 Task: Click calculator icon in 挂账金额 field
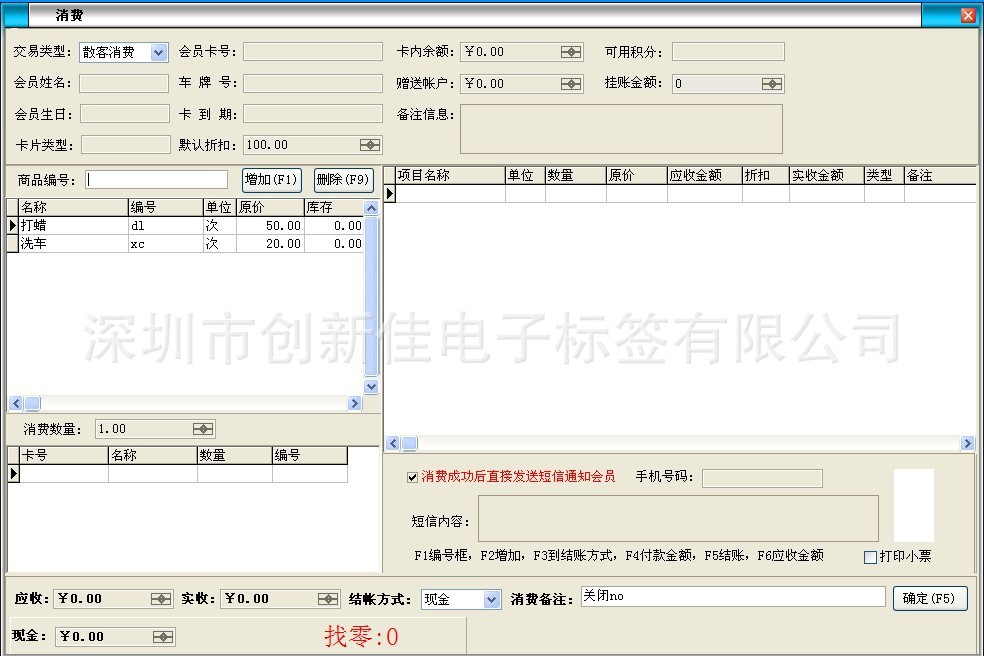(x=771, y=84)
